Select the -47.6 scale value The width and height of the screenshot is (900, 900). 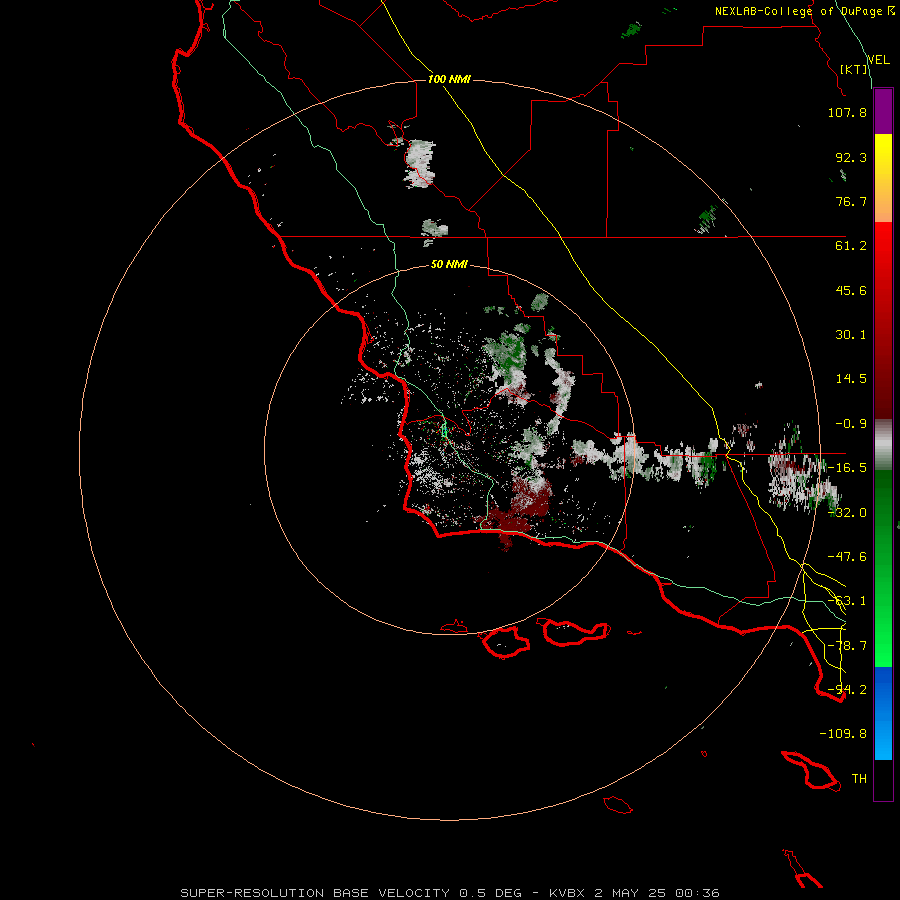pos(847,557)
